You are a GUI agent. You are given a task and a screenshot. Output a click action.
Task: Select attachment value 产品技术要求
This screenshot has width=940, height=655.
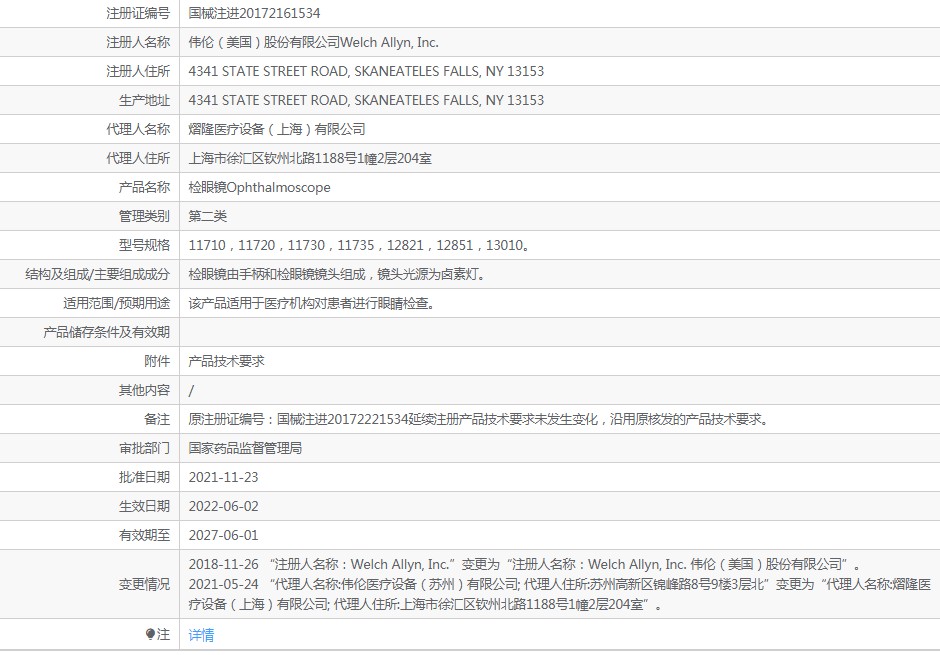click(226, 361)
